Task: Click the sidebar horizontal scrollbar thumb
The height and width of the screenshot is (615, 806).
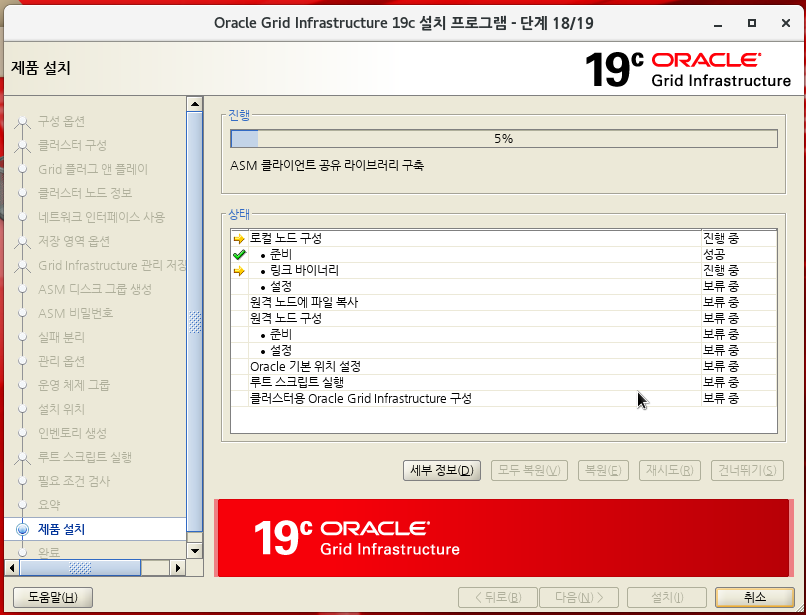Action: coord(80,568)
